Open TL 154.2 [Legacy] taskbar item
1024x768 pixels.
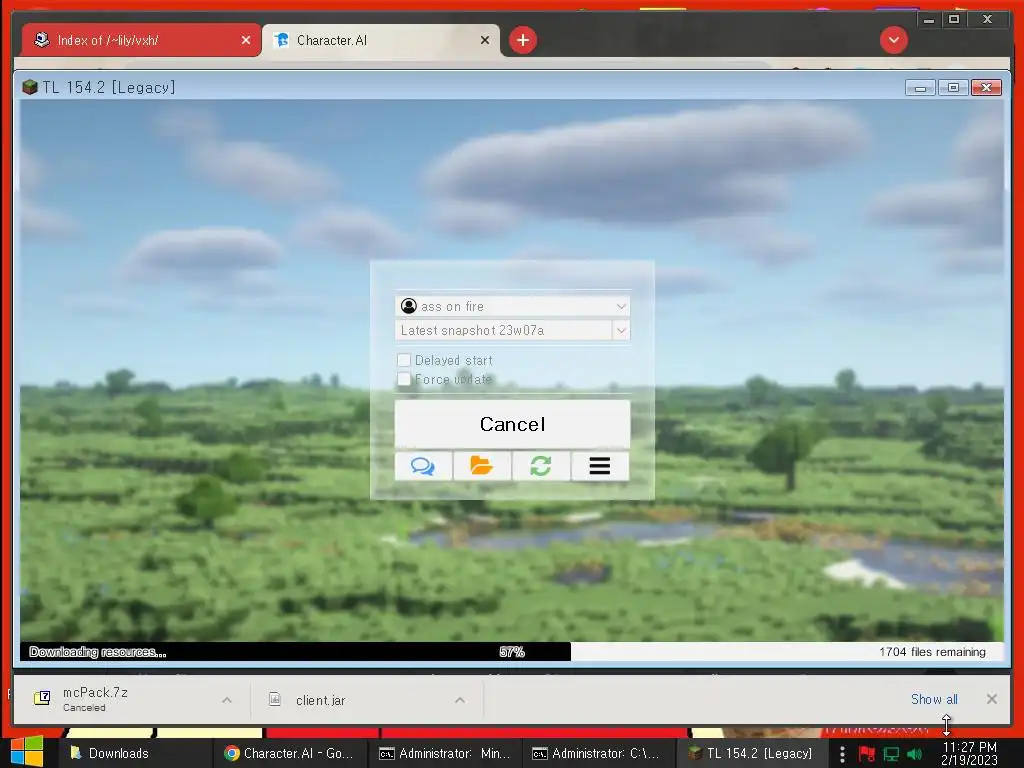click(752, 753)
